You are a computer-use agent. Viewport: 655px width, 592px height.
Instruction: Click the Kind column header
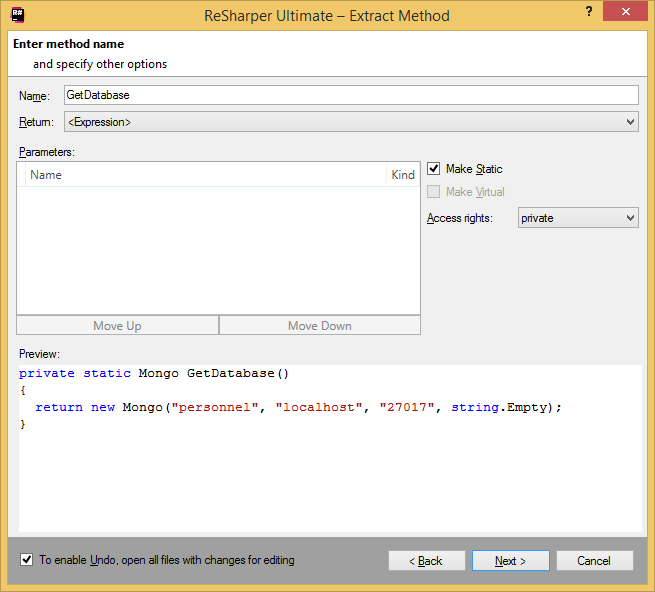pyautogui.click(x=403, y=175)
